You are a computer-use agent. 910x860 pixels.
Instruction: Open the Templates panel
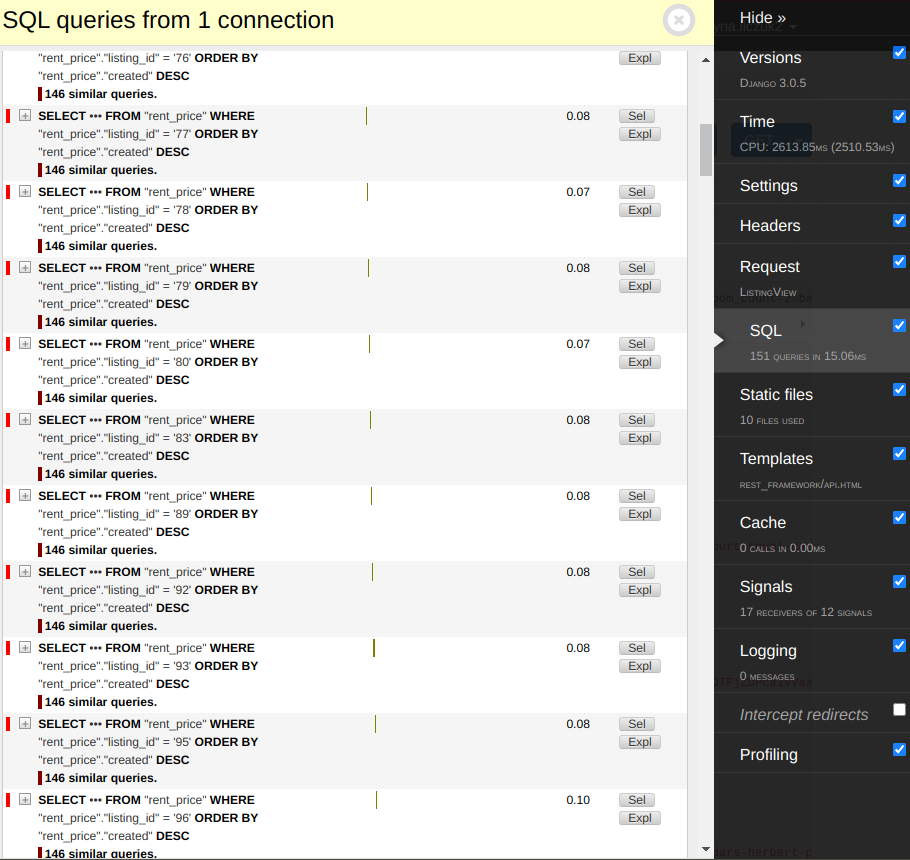(x=776, y=459)
